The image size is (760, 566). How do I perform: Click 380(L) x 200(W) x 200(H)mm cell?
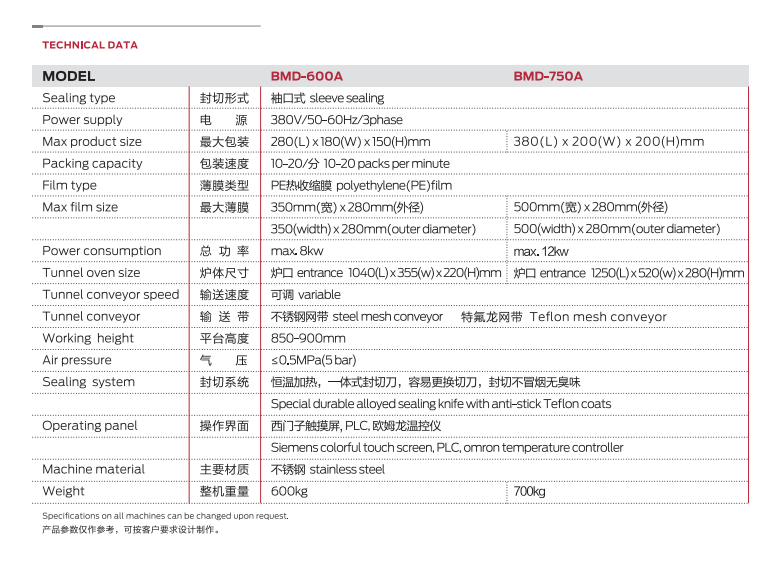tap(608, 142)
